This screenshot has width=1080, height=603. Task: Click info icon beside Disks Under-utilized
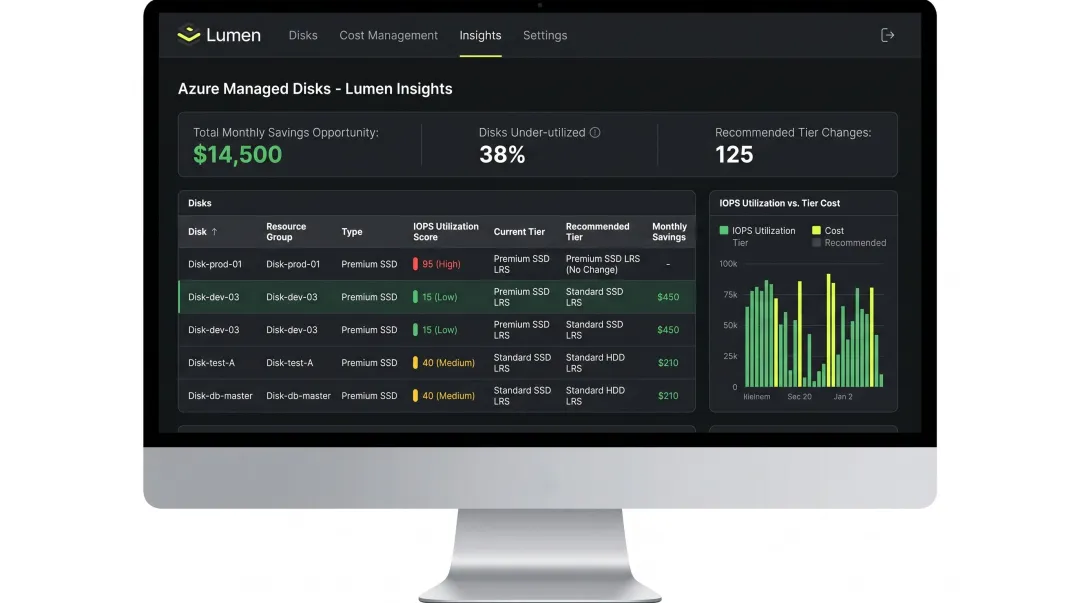point(594,132)
